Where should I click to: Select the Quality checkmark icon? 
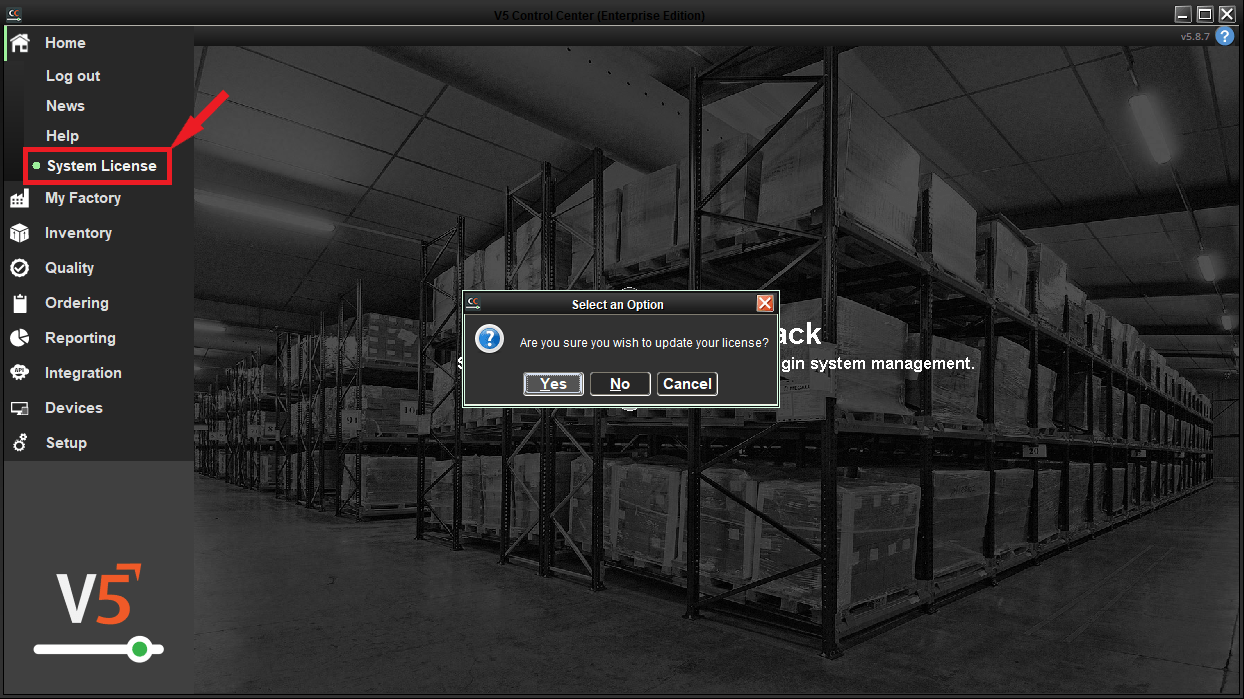[19, 268]
